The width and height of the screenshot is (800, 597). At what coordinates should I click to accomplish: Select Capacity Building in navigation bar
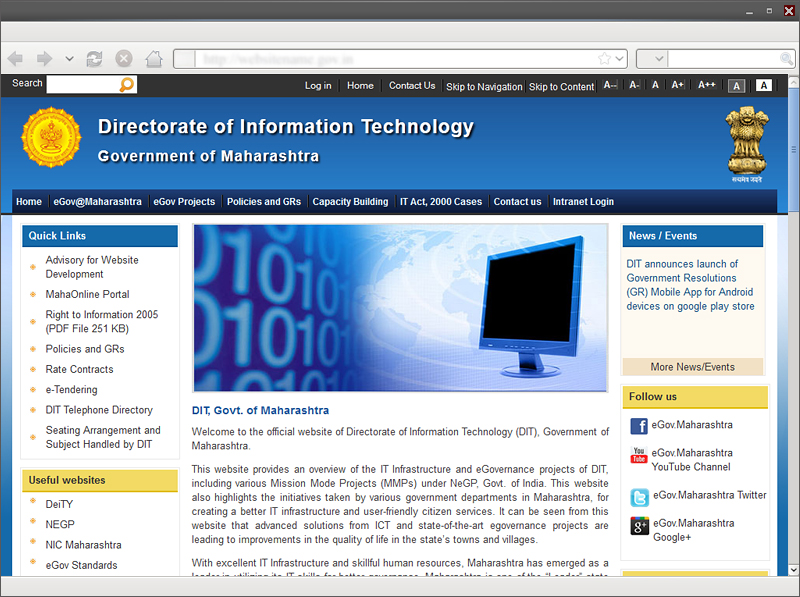[x=350, y=202]
